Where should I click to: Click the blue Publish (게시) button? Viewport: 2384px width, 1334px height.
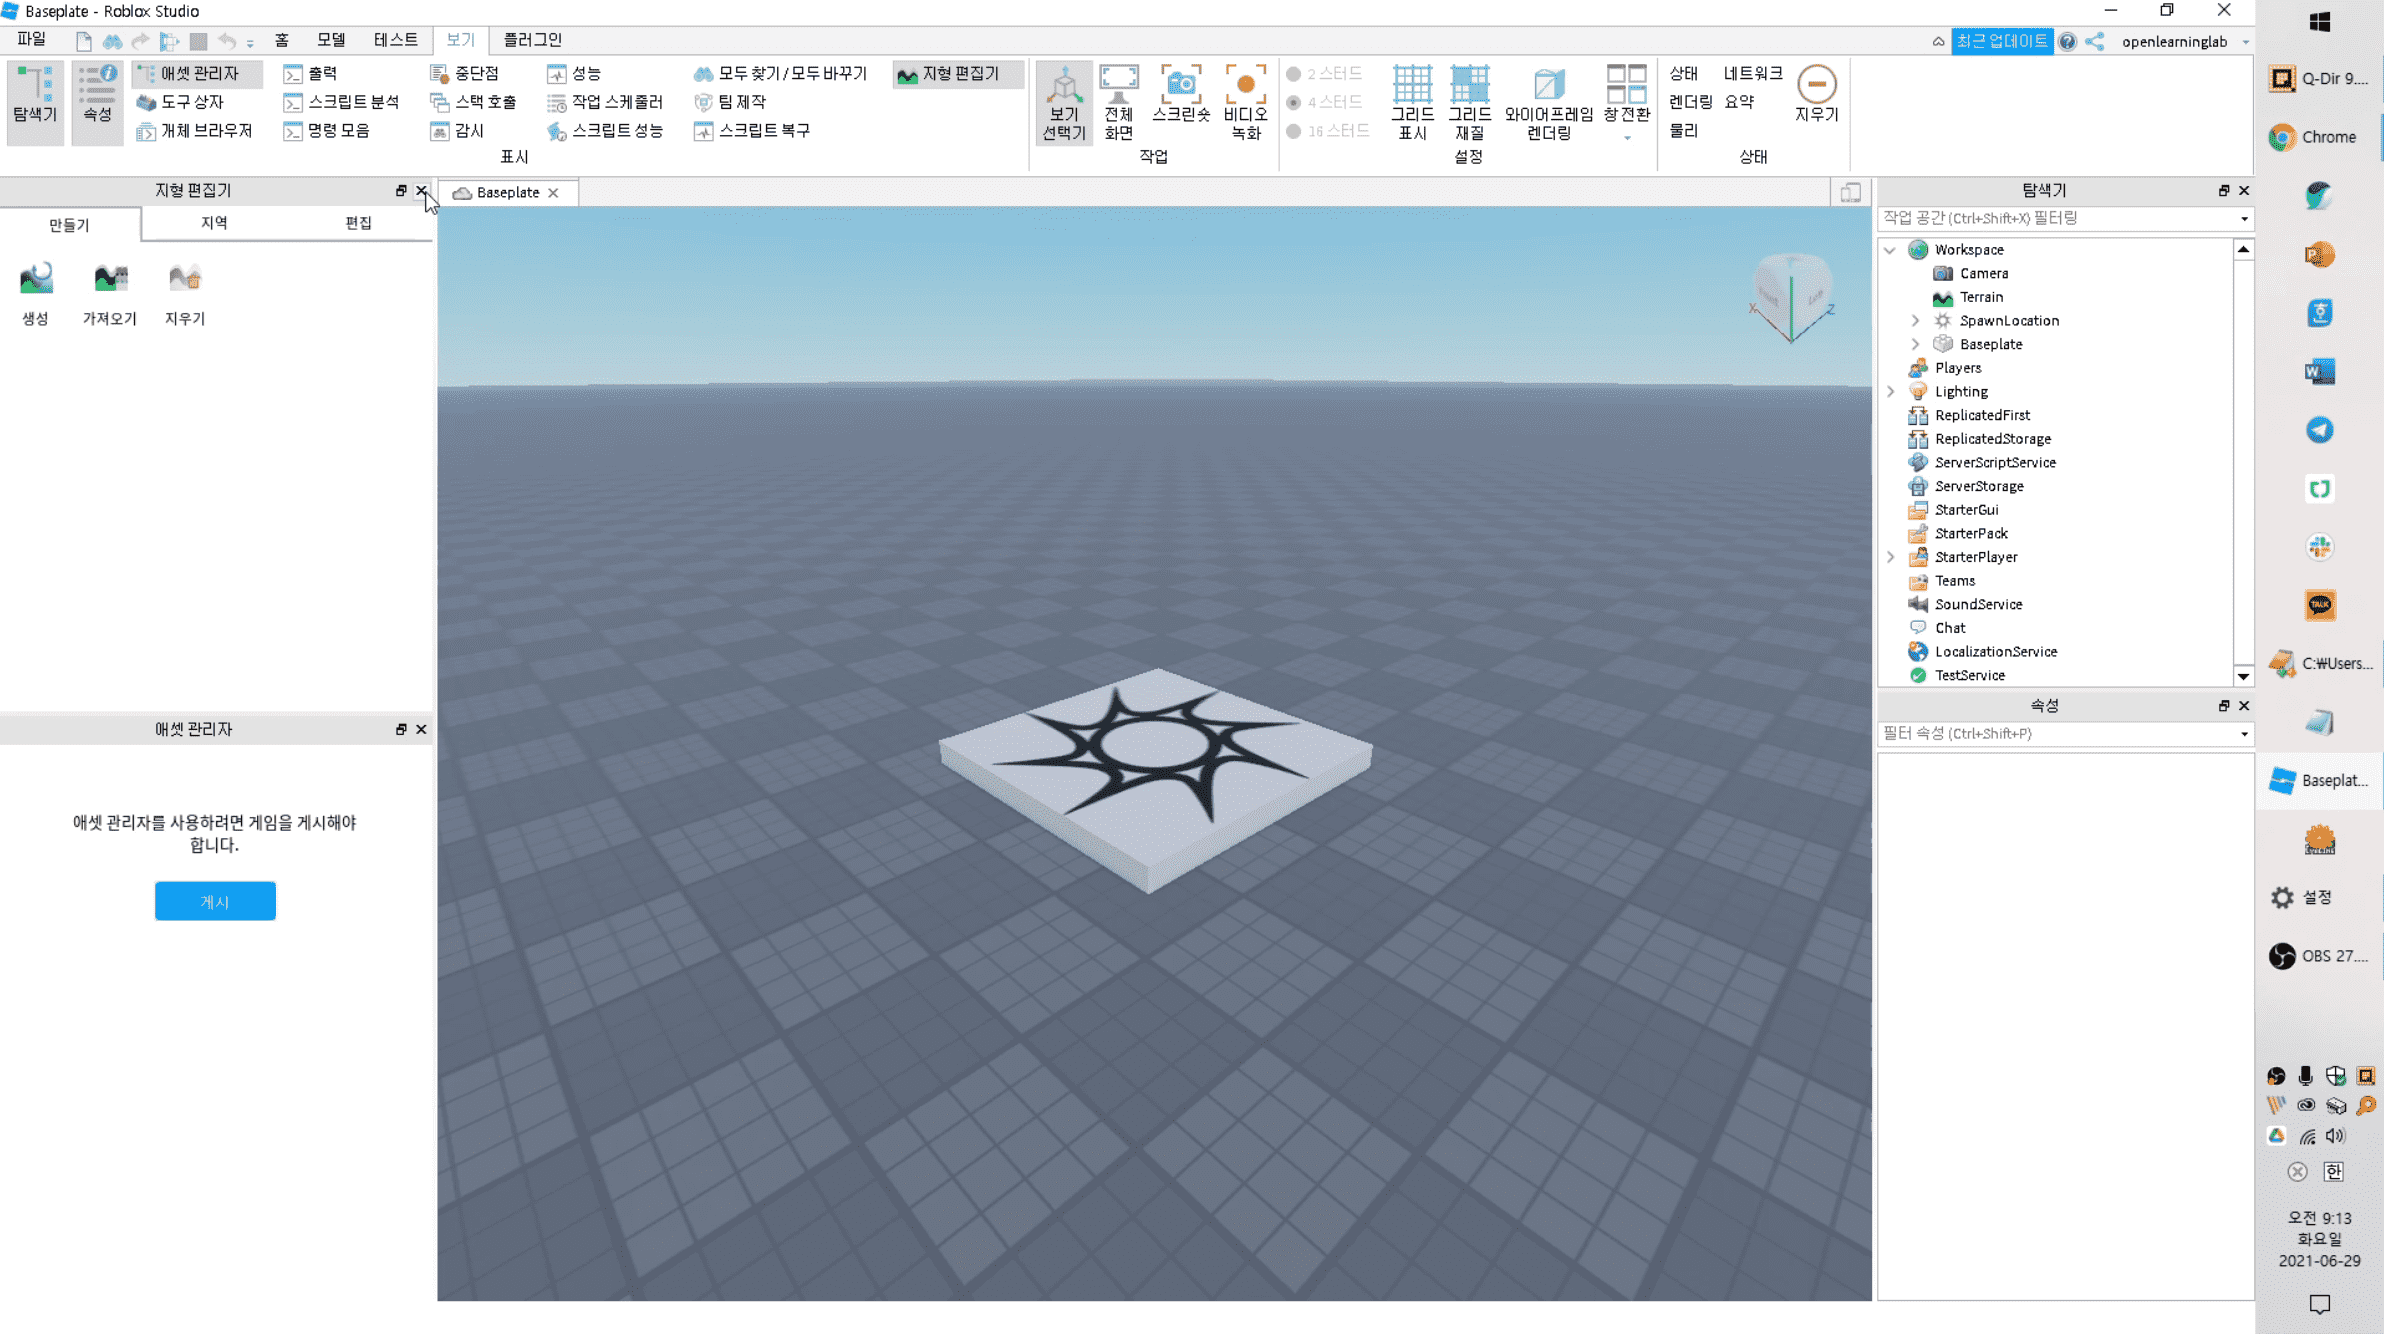tap(215, 901)
